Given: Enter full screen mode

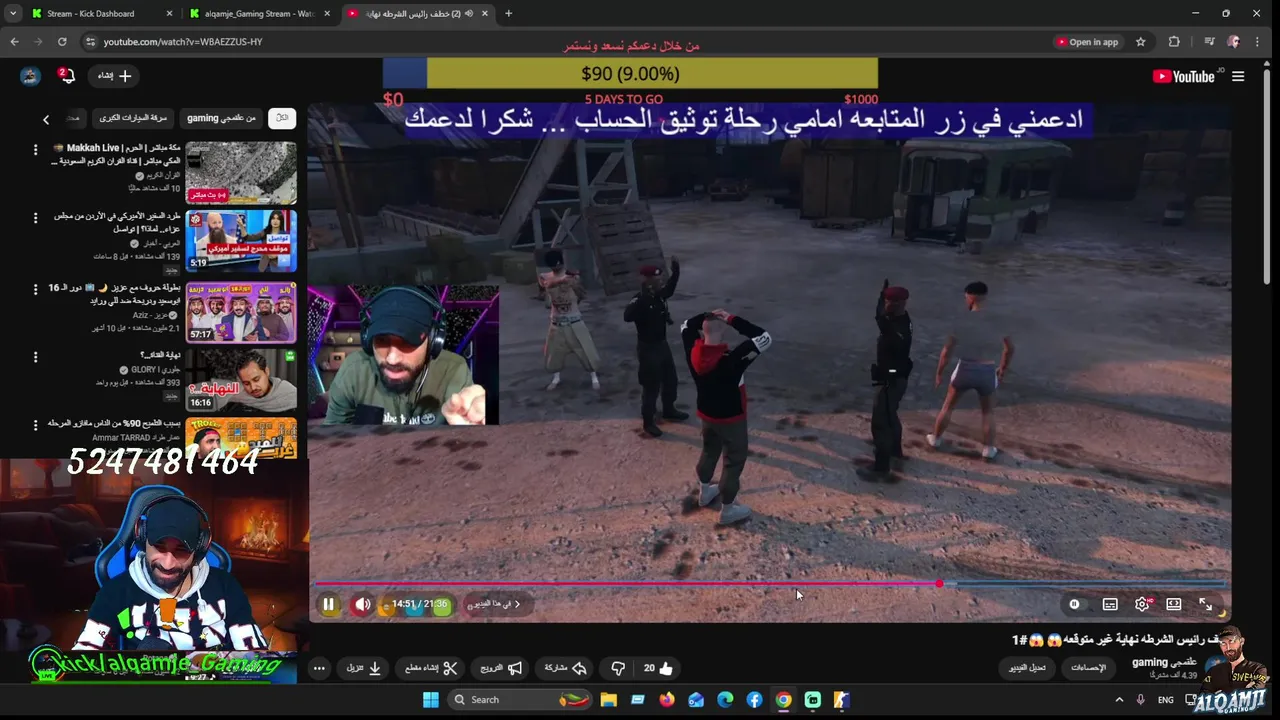Looking at the screenshot, I should 1206,604.
